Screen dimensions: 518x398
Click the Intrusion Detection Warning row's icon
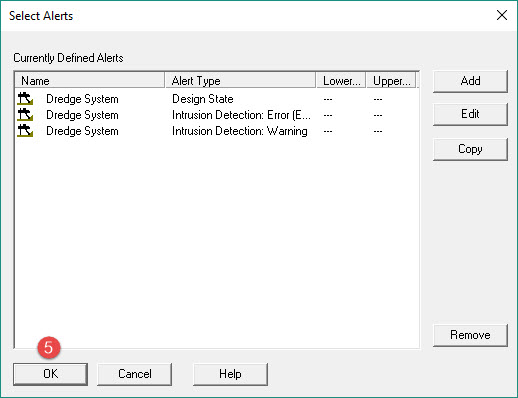point(25,131)
